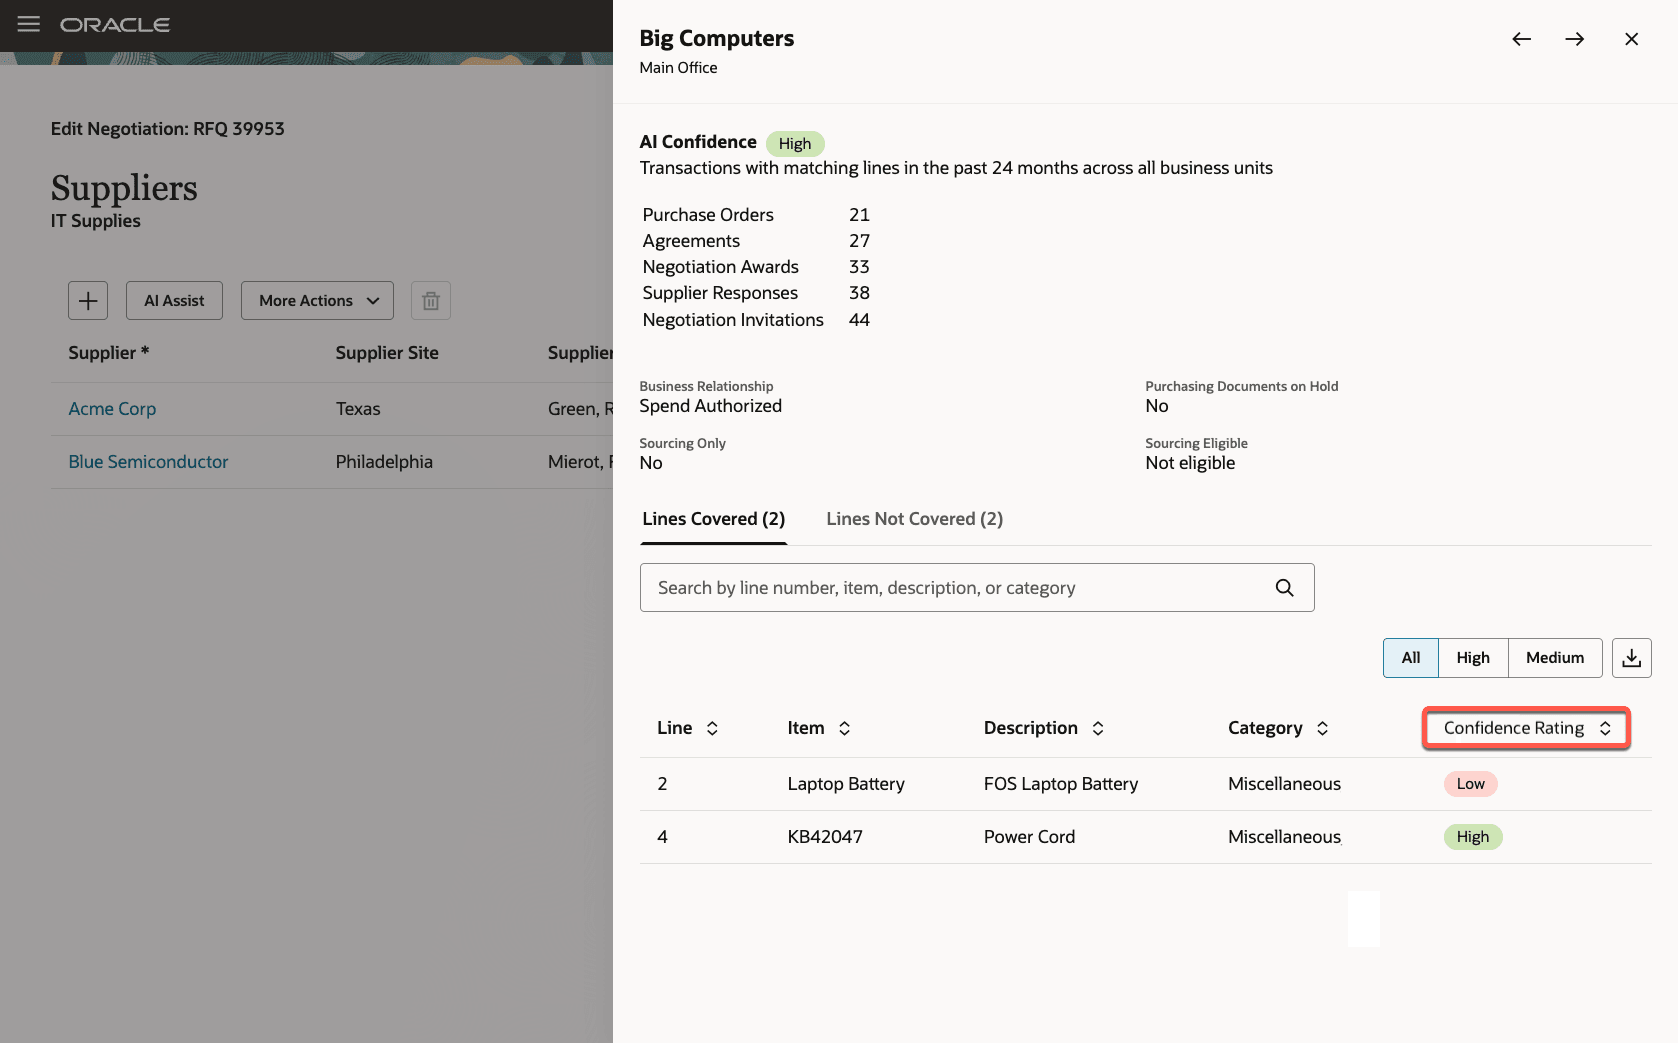Image resolution: width=1678 pixels, height=1043 pixels.
Task: Open the Acme Corp supplier record
Action: [112, 408]
